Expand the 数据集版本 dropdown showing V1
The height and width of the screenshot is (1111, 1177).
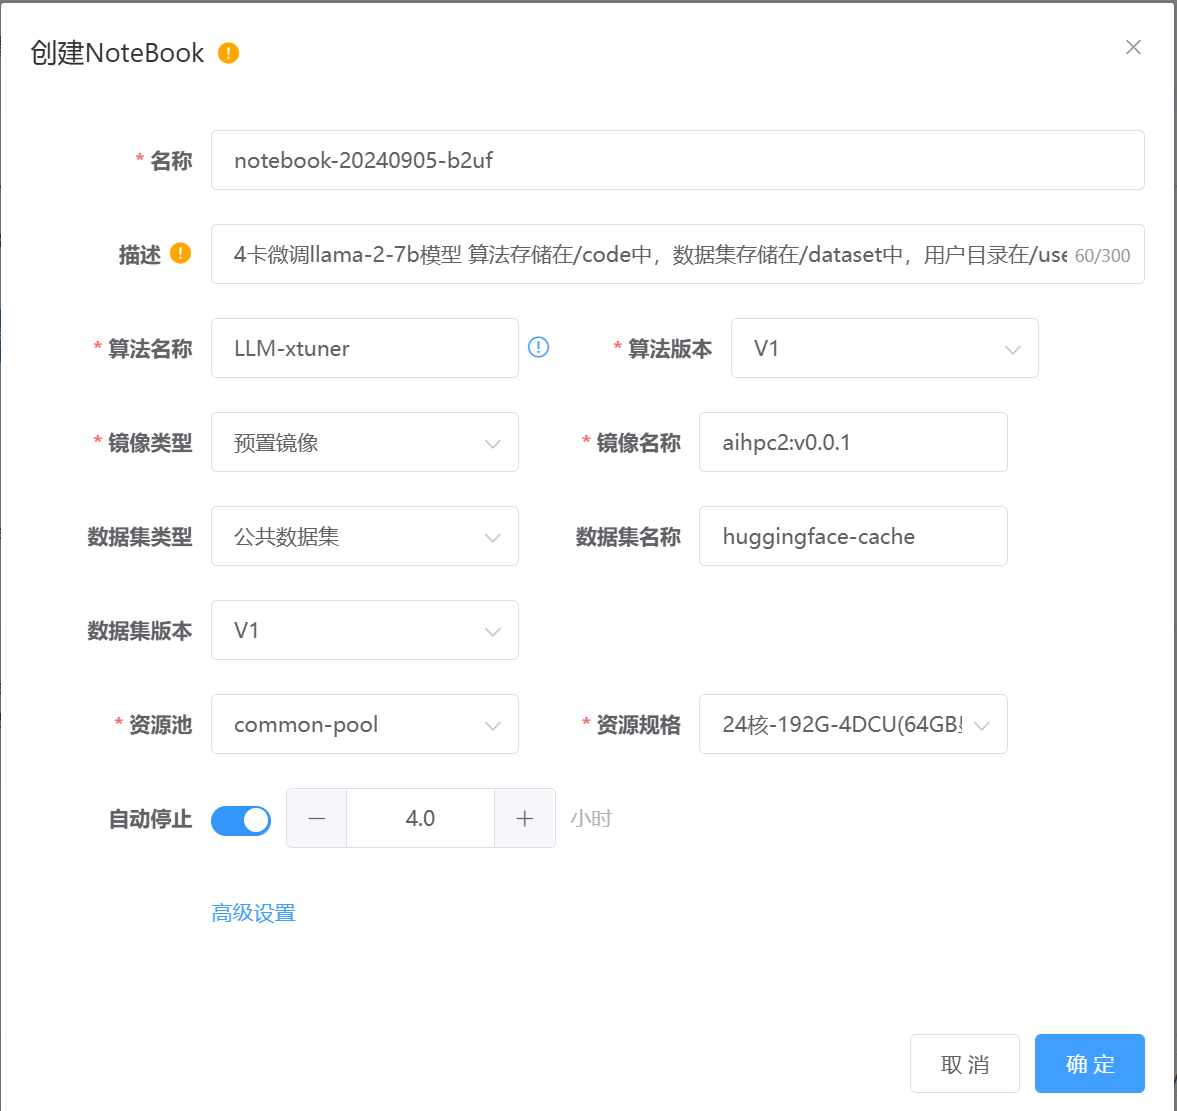(x=364, y=630)
